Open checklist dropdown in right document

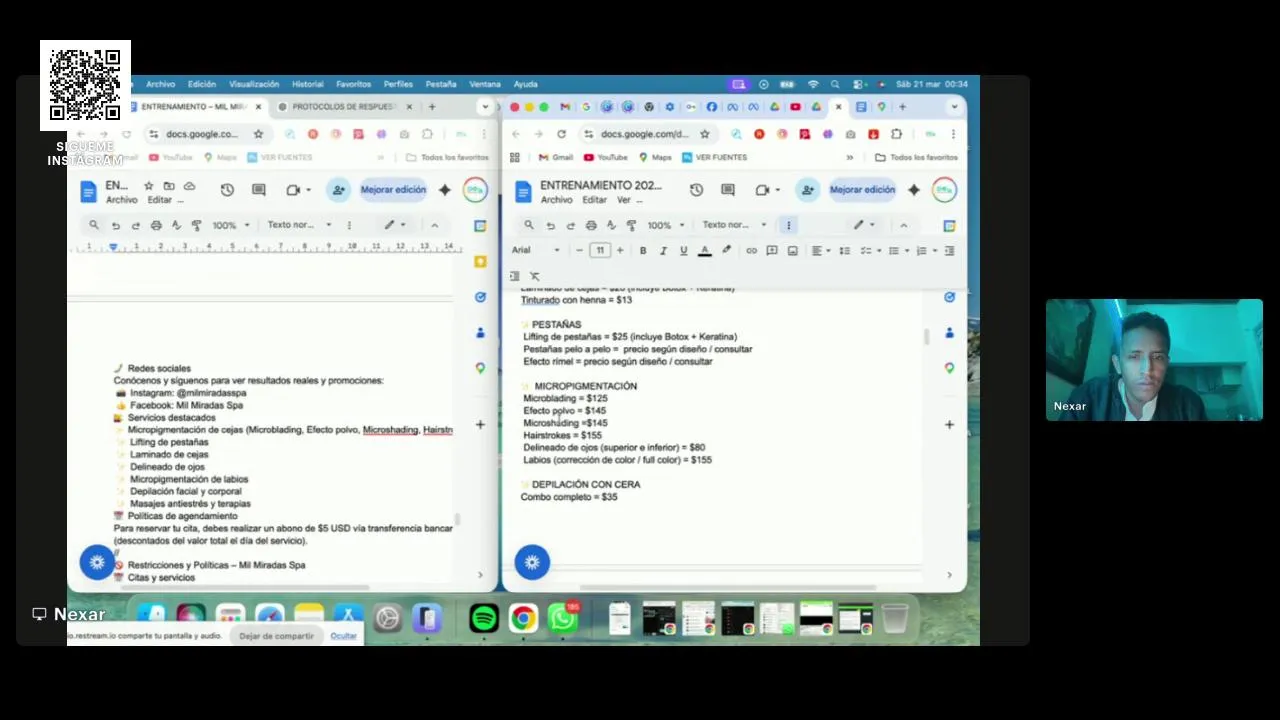(869, 251)
